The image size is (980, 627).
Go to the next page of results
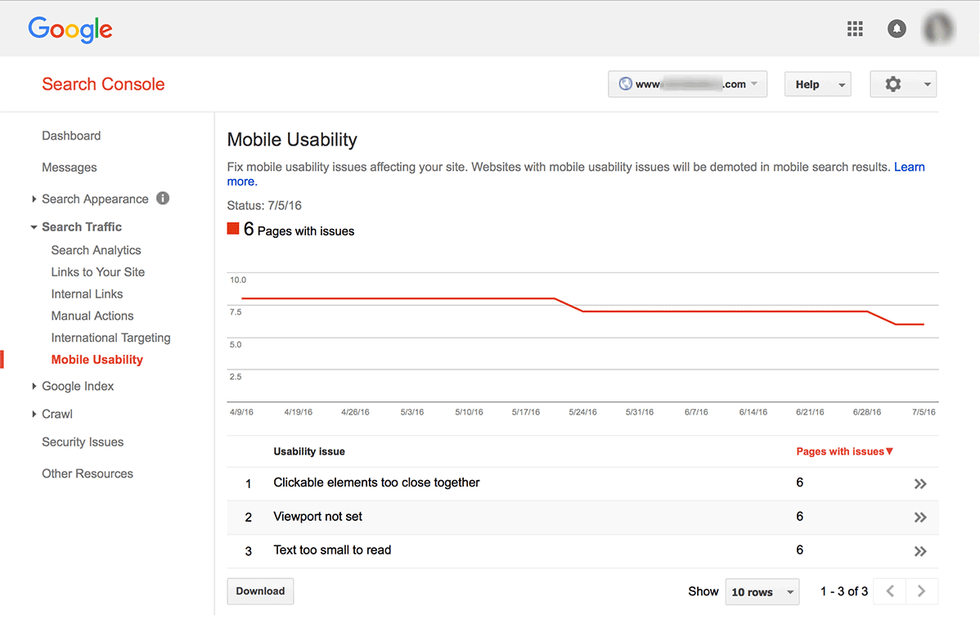pos(921,591)
